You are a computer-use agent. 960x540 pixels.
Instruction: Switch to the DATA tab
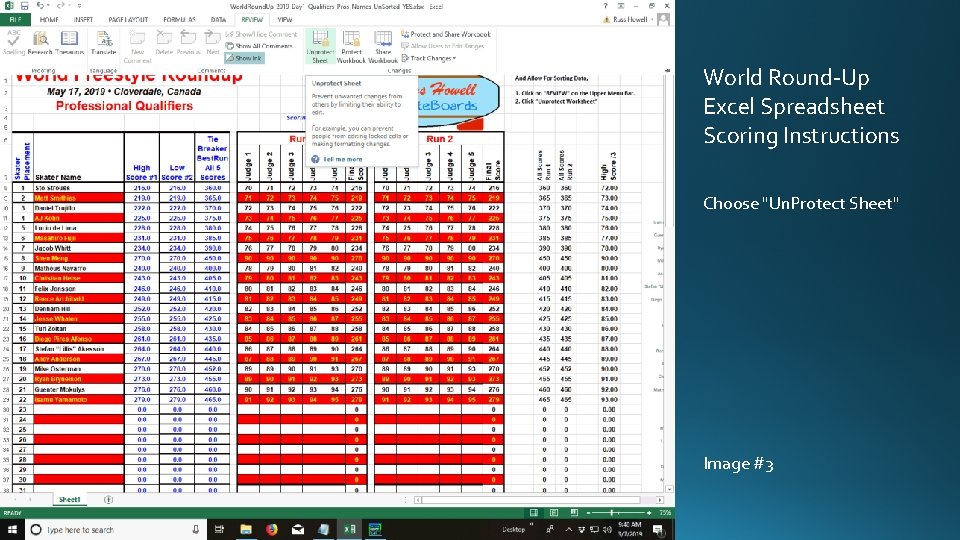tap(218, 20)
